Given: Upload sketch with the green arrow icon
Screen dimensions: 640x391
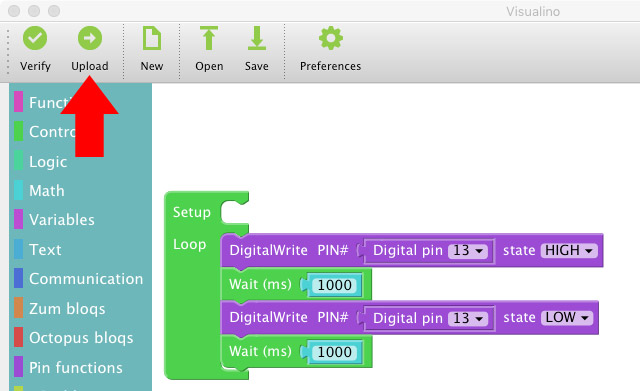Looking at the screenshot, I should pyautogui.click(x=90, y=38).
